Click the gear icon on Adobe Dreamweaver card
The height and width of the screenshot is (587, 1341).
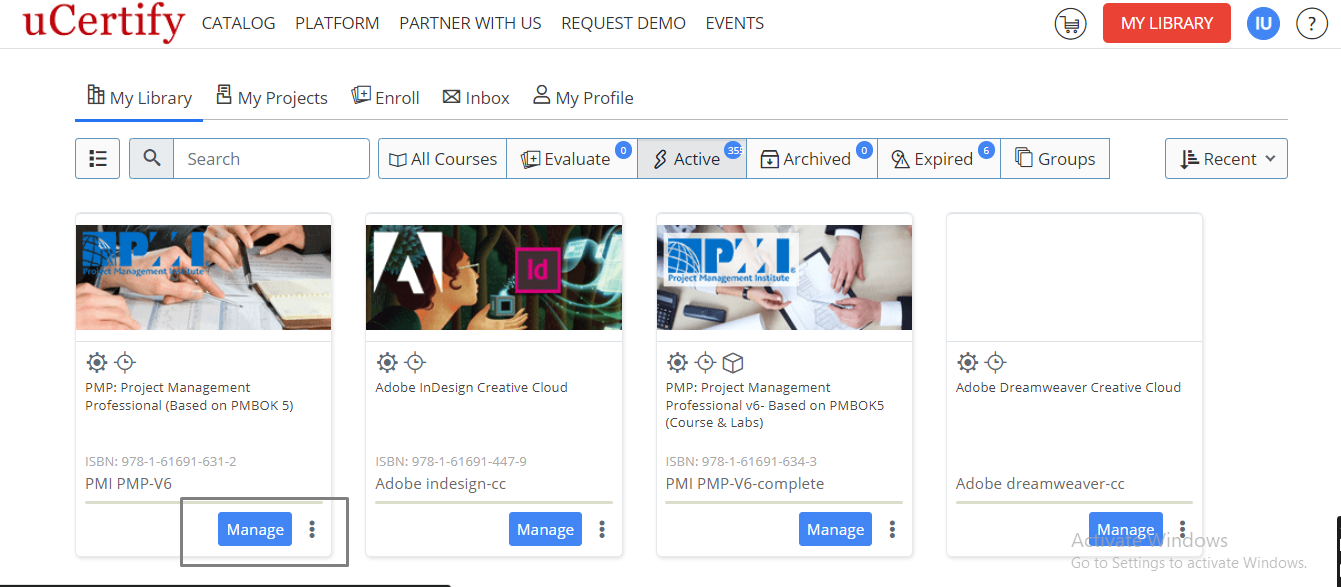tap(967, 362)
